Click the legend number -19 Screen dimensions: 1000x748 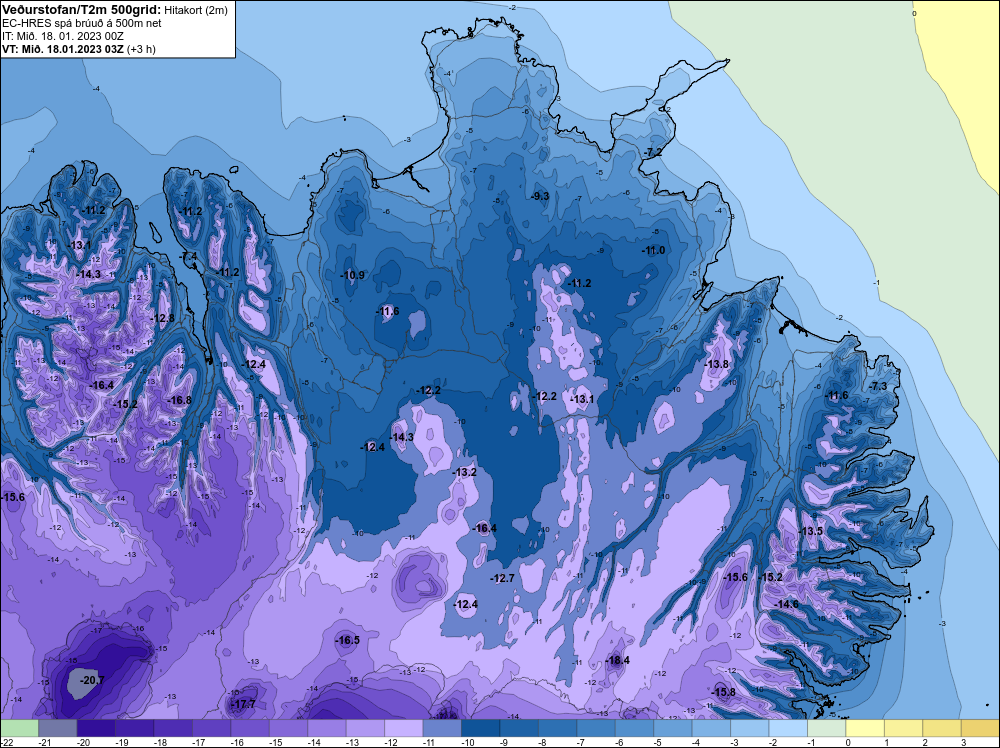(x=122, y=742)
